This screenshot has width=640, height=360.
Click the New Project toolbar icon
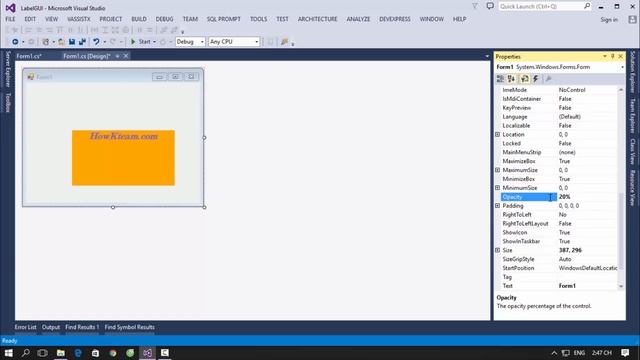coord(46,42)
